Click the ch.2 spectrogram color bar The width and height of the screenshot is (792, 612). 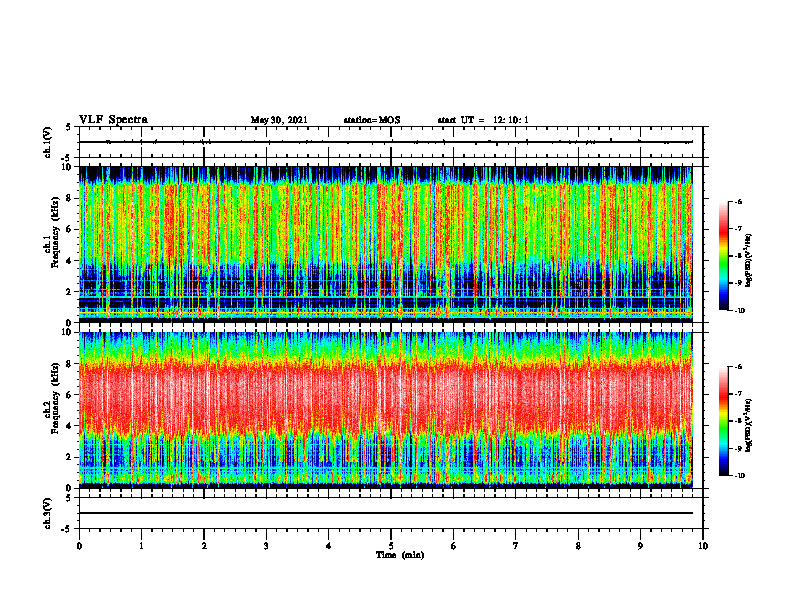tap(724, 421)
